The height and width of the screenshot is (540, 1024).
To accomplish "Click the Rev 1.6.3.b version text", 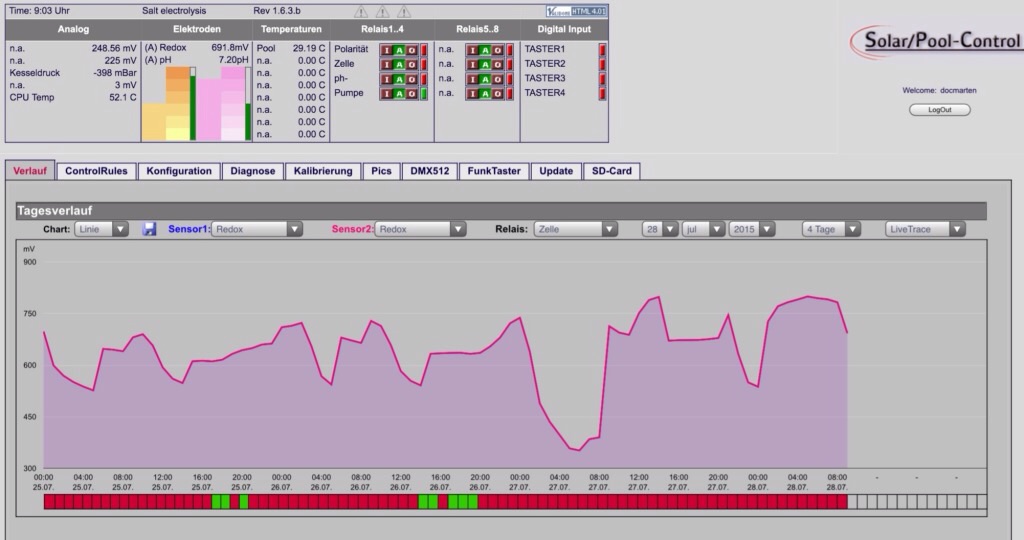I will click(277, 11).
